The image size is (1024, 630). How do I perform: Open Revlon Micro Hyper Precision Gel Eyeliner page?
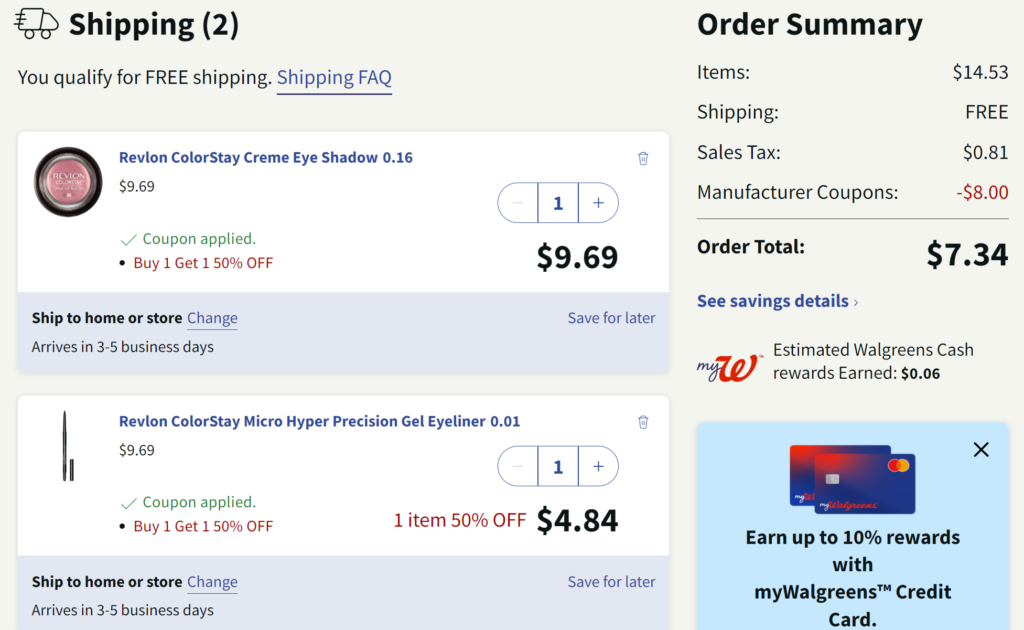pos(319,421)
